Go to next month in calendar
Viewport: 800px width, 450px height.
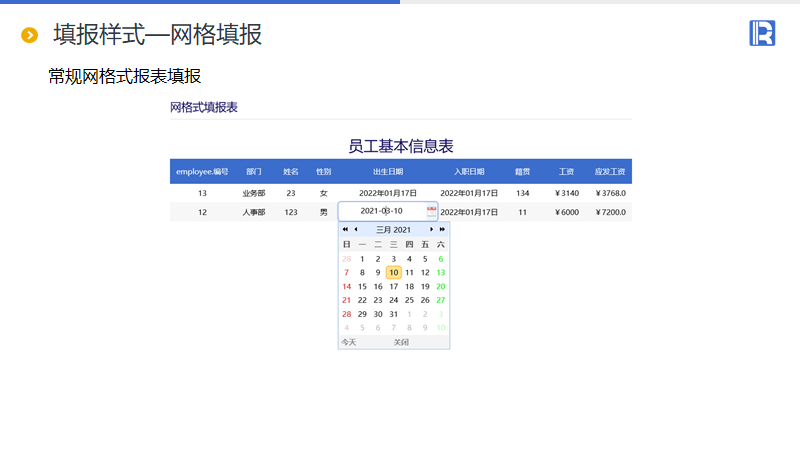[432, 230]
